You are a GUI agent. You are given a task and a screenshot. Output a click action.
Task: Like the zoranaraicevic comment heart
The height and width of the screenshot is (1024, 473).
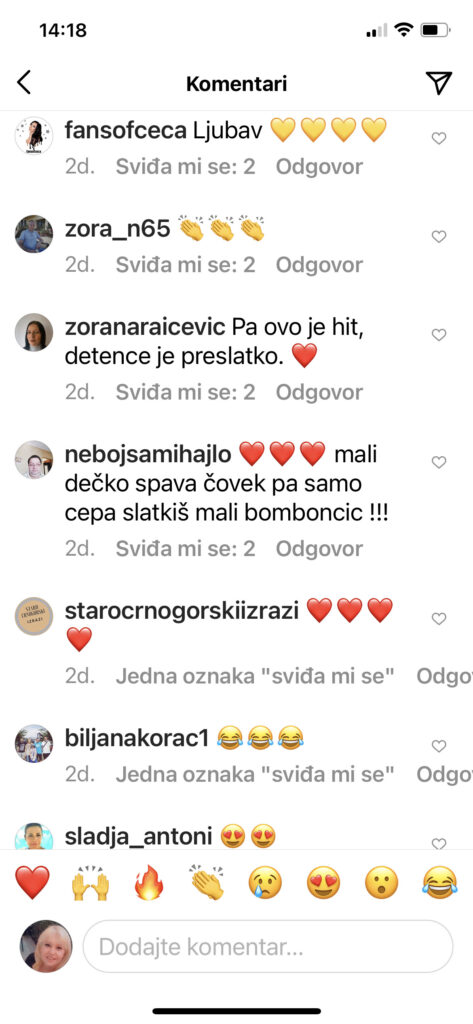(439, 334)
